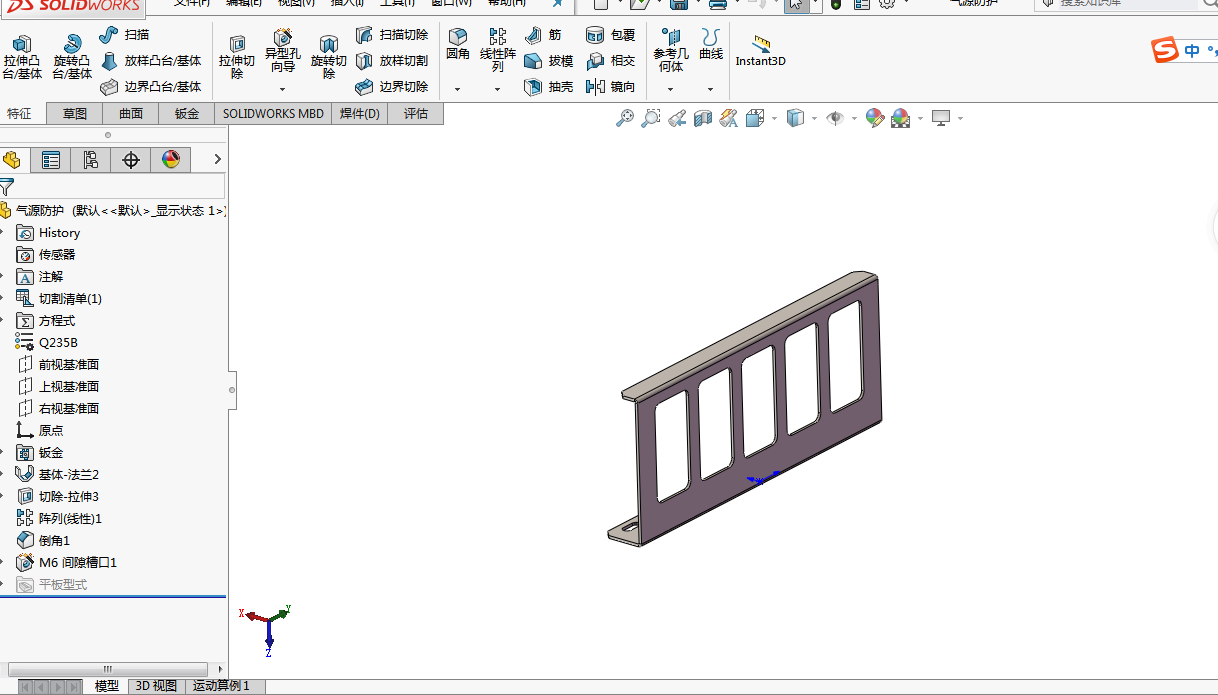Open the ConfigurationManager panel tab
The width and height of the screenshot is (1218, 695).
[x=91, y=160]
